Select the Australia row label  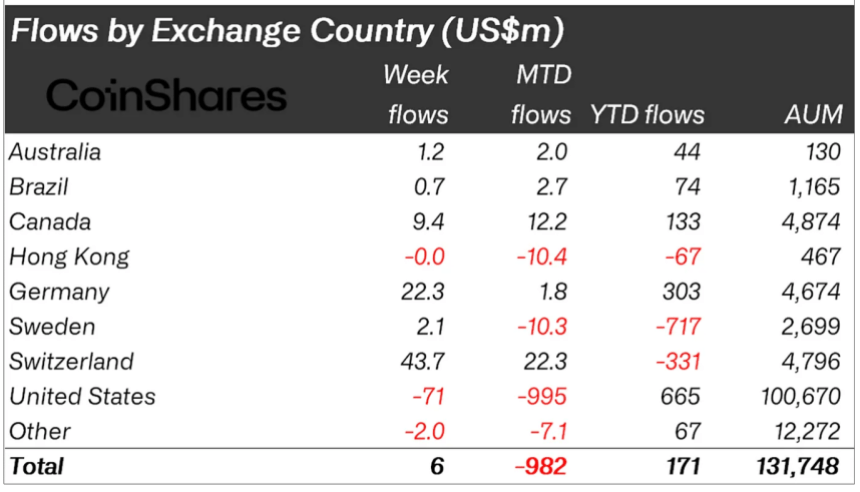55,152
